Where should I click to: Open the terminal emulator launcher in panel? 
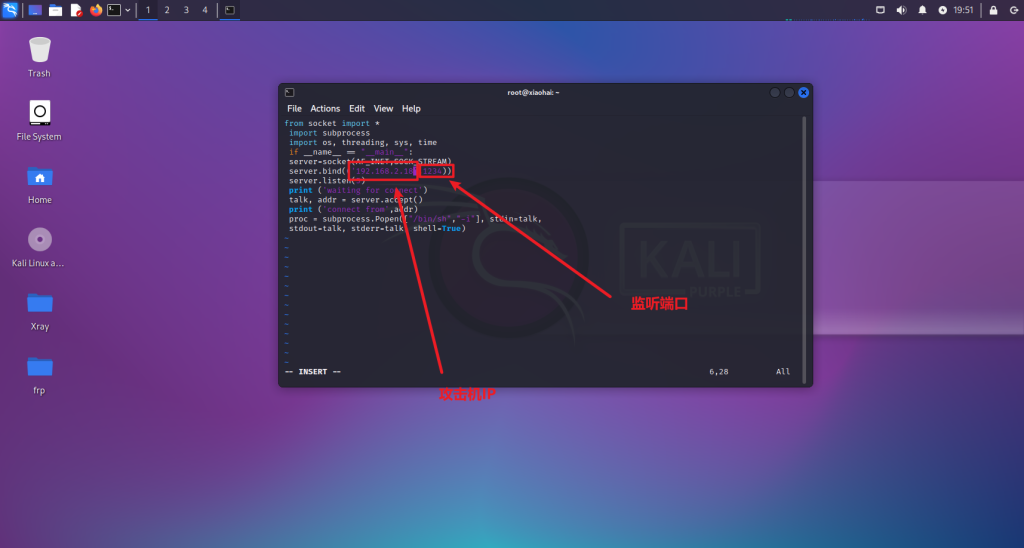[x=114, y=10]
